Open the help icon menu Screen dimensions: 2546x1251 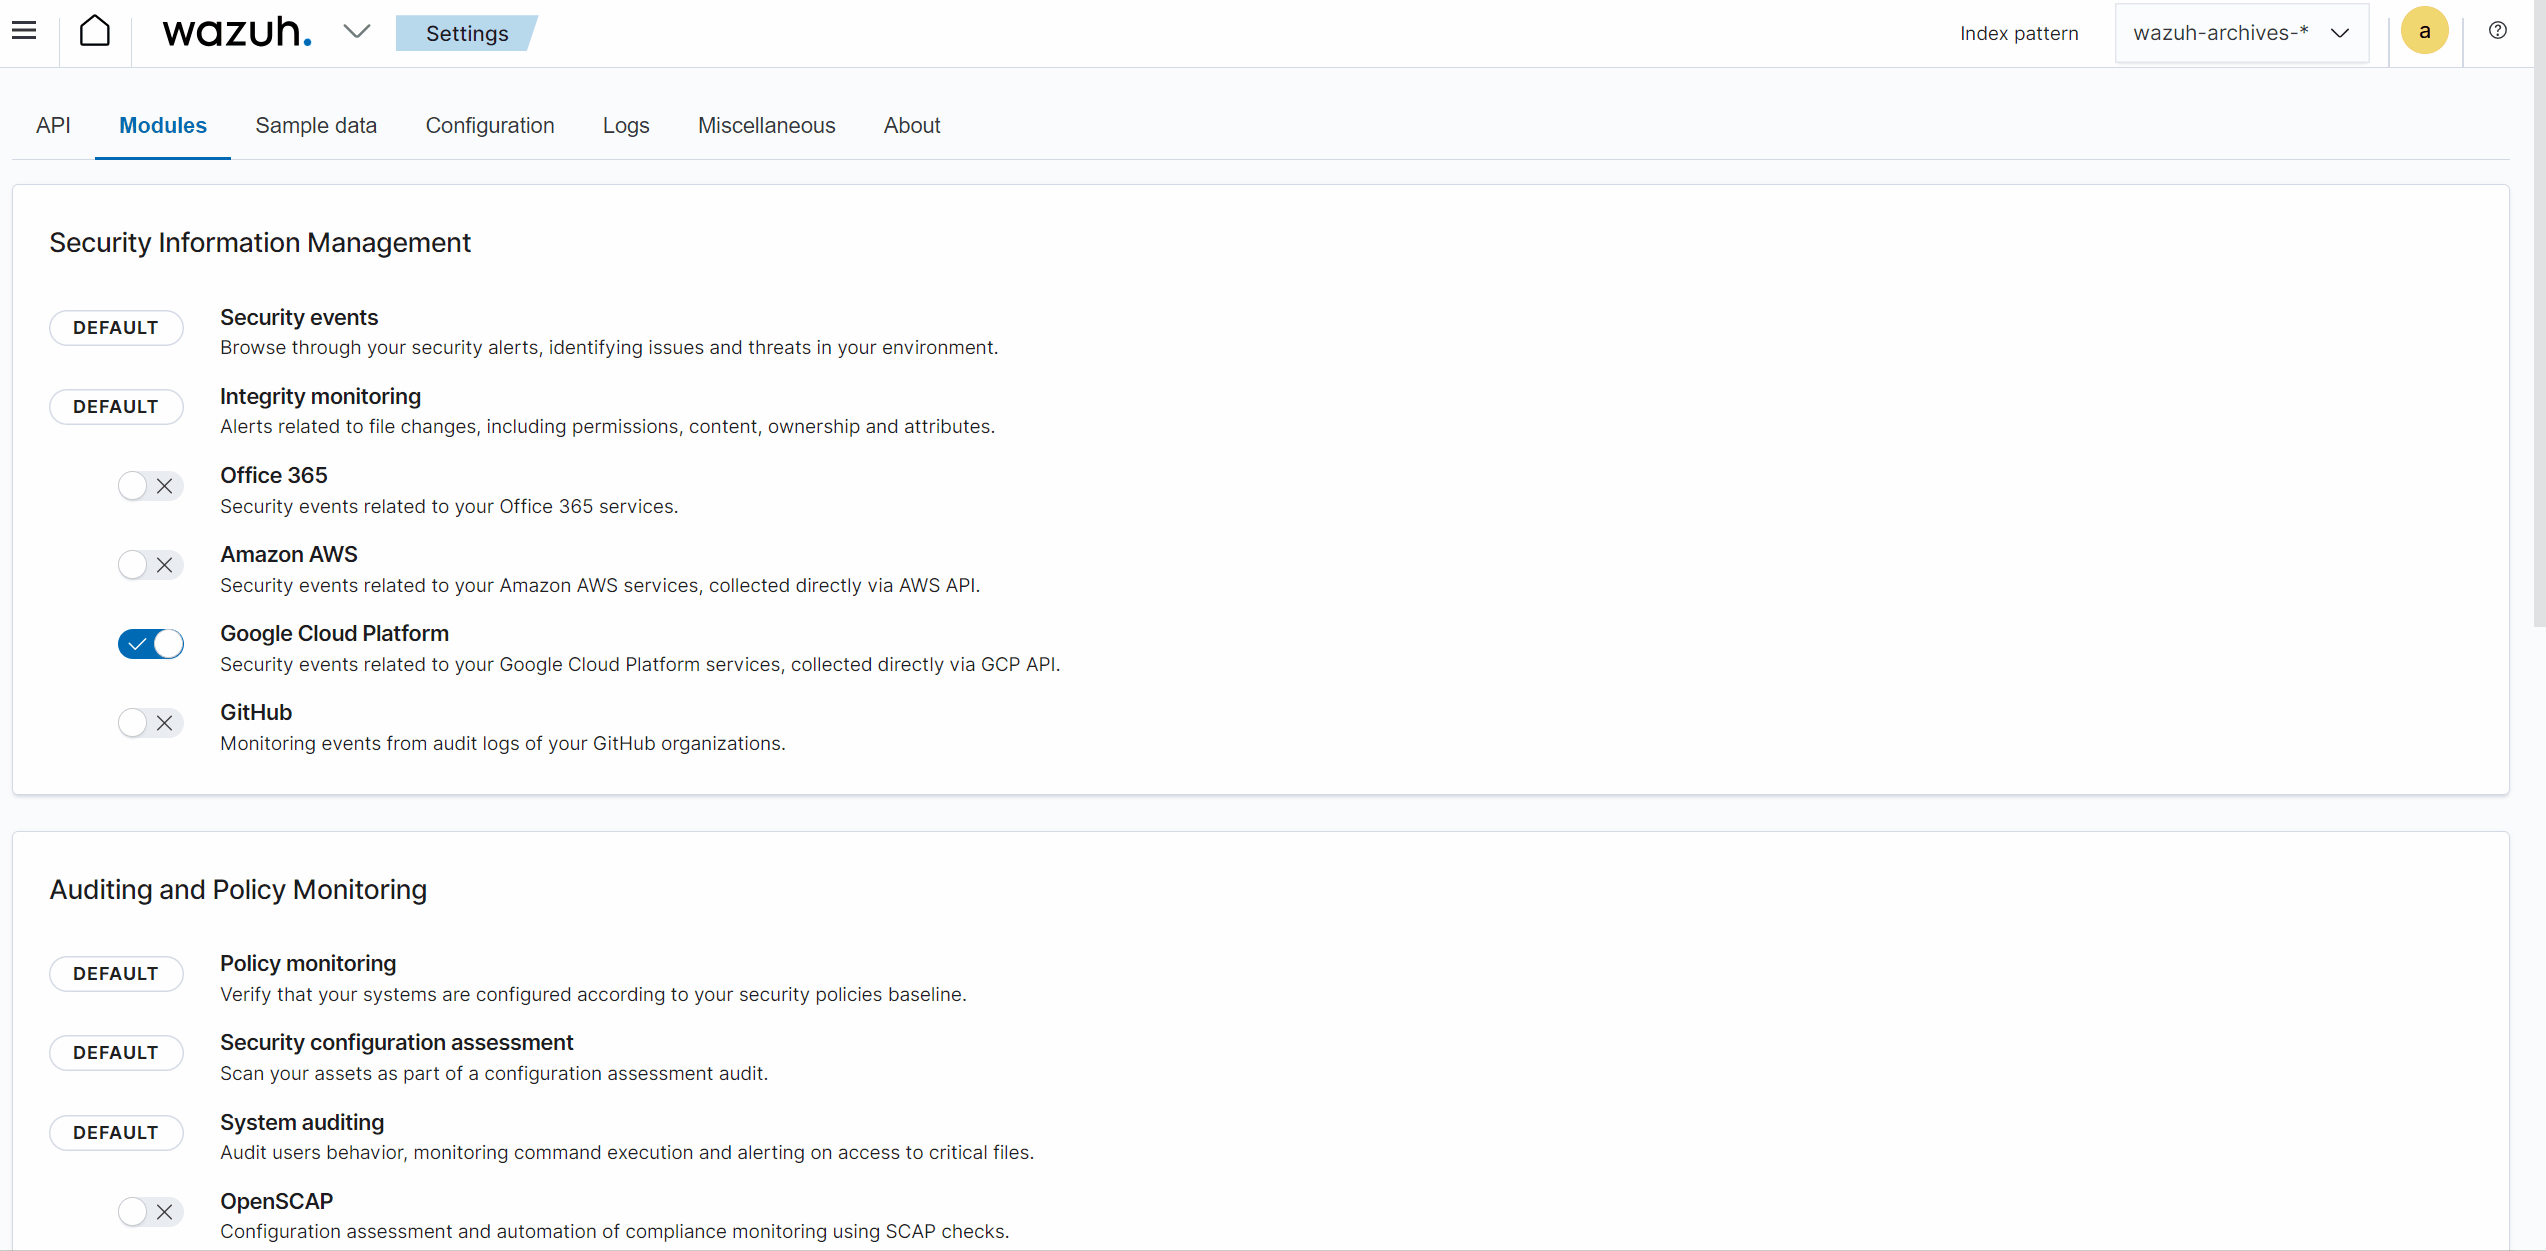pyautogui.click(x=2497, y=31)
